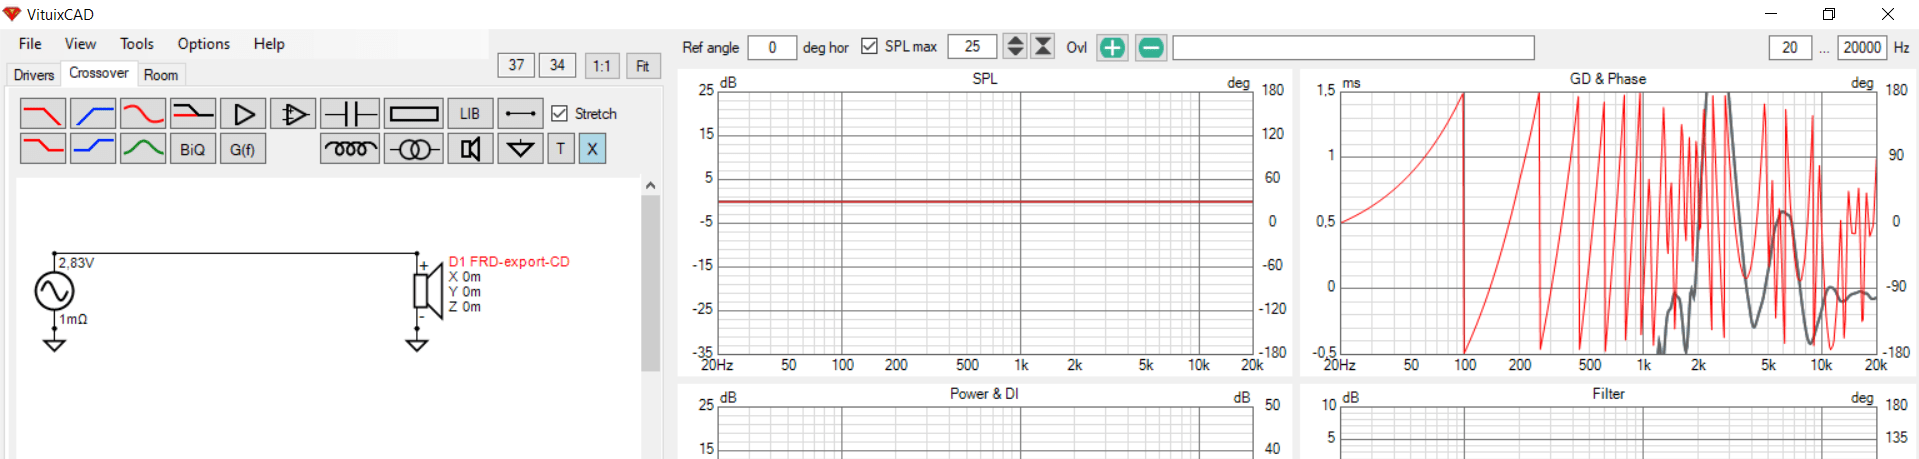This screenshot has height=459, width=1919.
Task: Add a blue high-pass filter block
Action: [93, 114]
